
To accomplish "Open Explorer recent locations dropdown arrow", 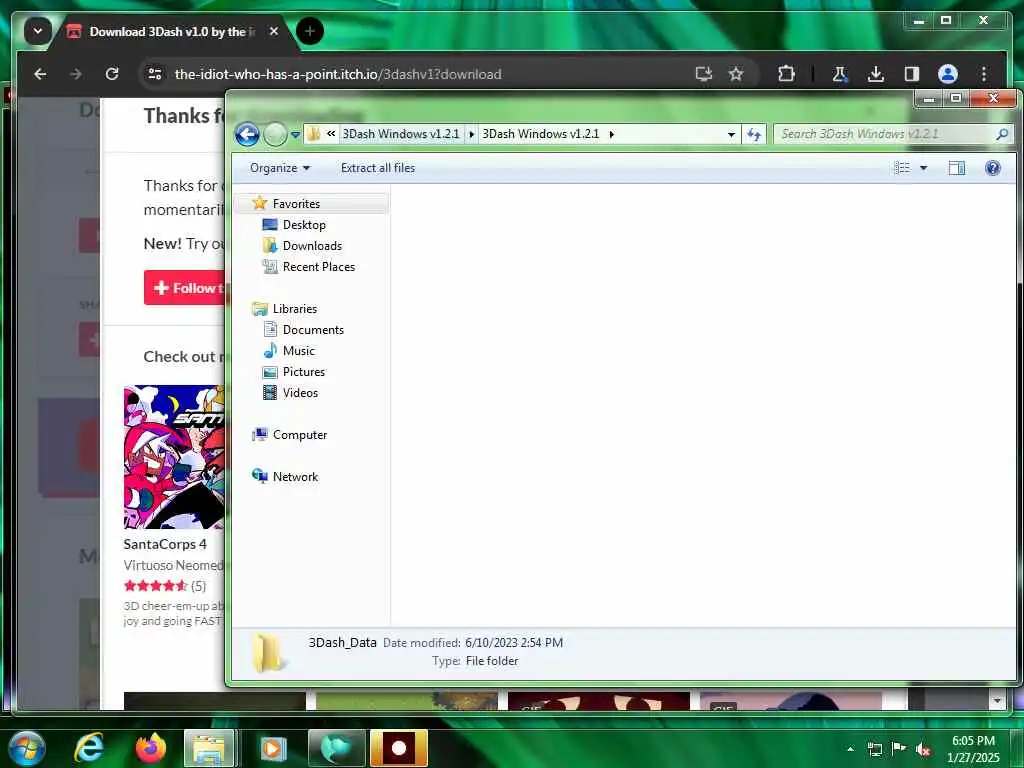I will coord(295,135).
